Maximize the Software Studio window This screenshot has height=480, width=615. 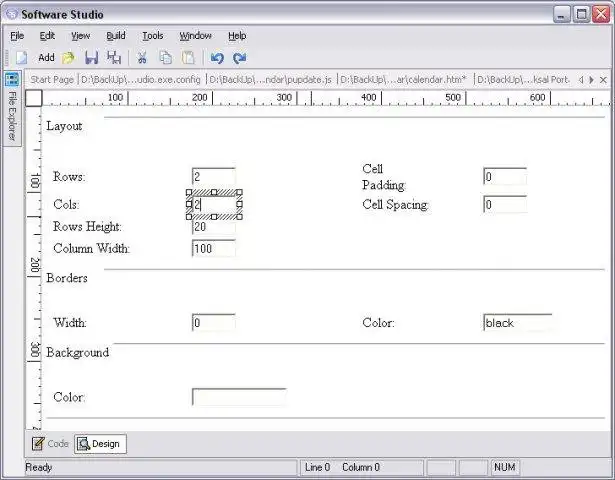click(x=582, y=15)
